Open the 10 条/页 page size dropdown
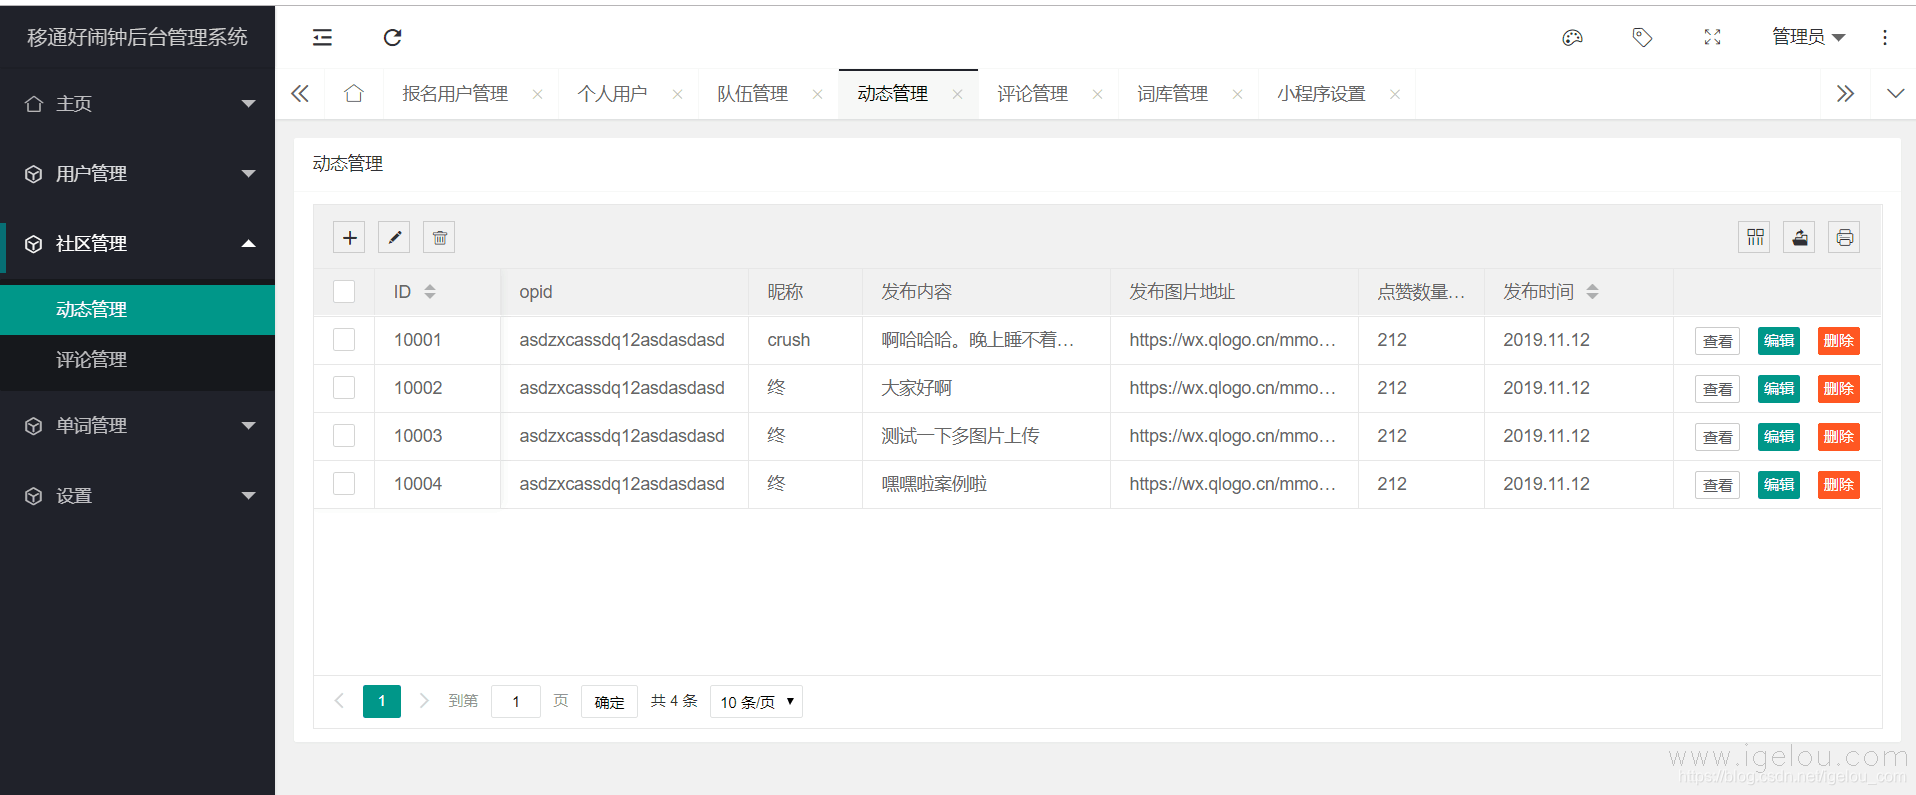The height and width of the screenshot is (795, 1916). click(756, 701)
